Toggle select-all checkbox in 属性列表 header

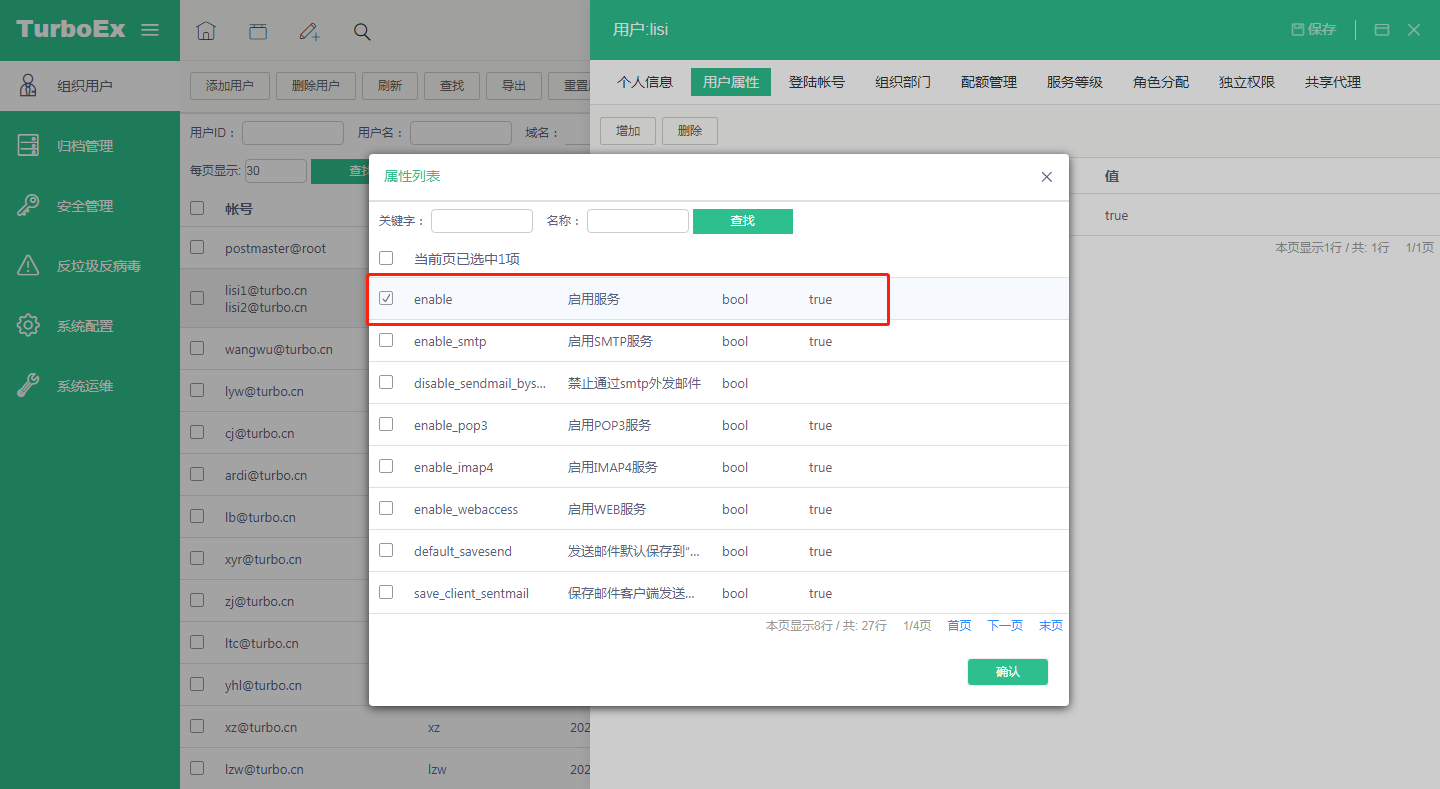(x=386, y=258)
